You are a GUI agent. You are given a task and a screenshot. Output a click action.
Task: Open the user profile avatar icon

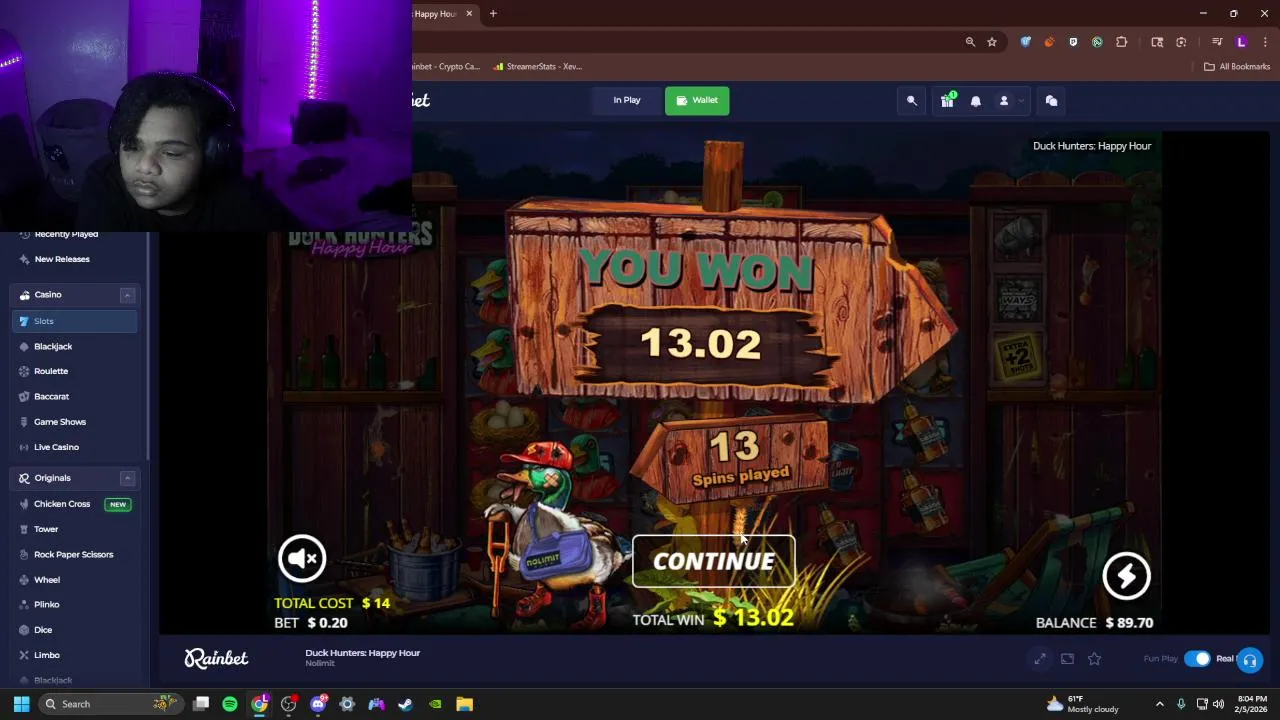(x=1004, y=101)
